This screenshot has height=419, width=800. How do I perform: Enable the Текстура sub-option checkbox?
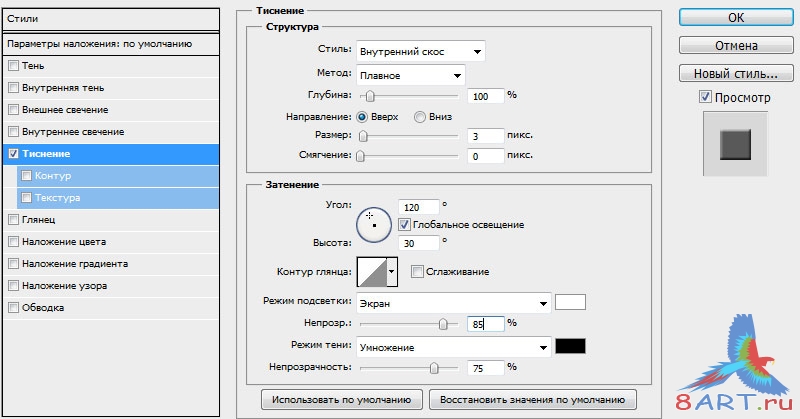pyautogui.click(x=27, y=198)
